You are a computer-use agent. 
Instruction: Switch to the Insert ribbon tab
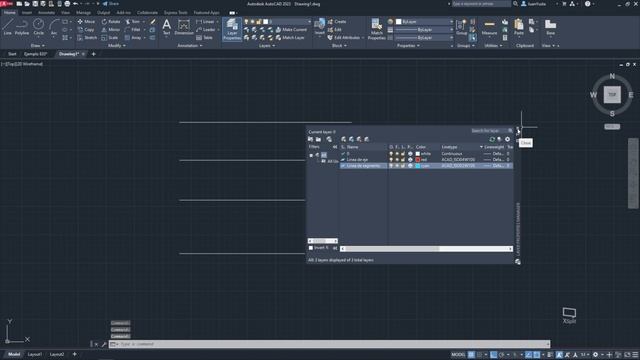tap(27, 13)
